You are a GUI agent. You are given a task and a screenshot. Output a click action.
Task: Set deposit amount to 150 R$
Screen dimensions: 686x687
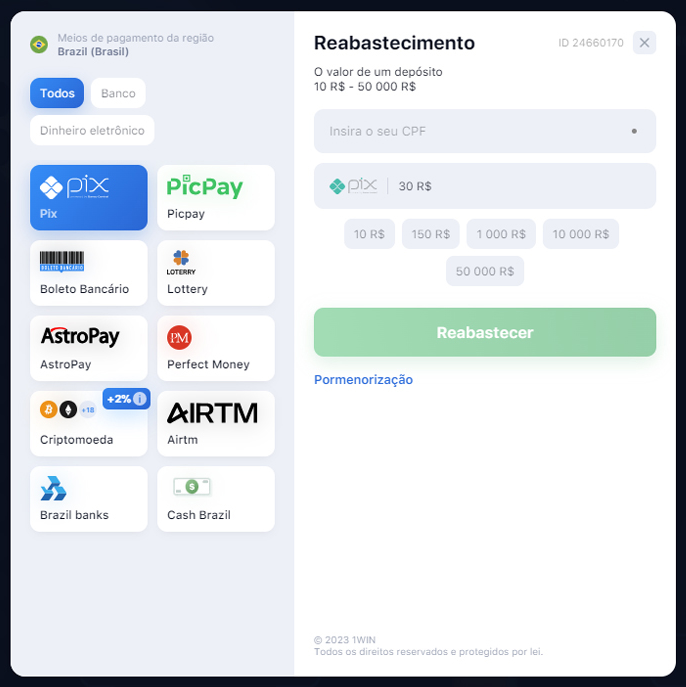pyautogui.click(x=430, y=234)
